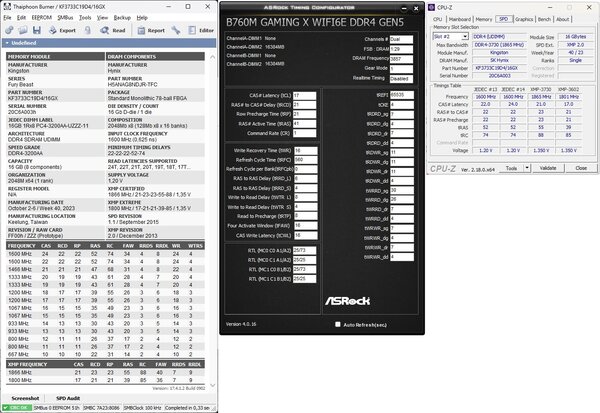600x413 pixels.
Task: Click the Command Rate (CR) field
Action: pyautogui.click(x=305, y=133)
